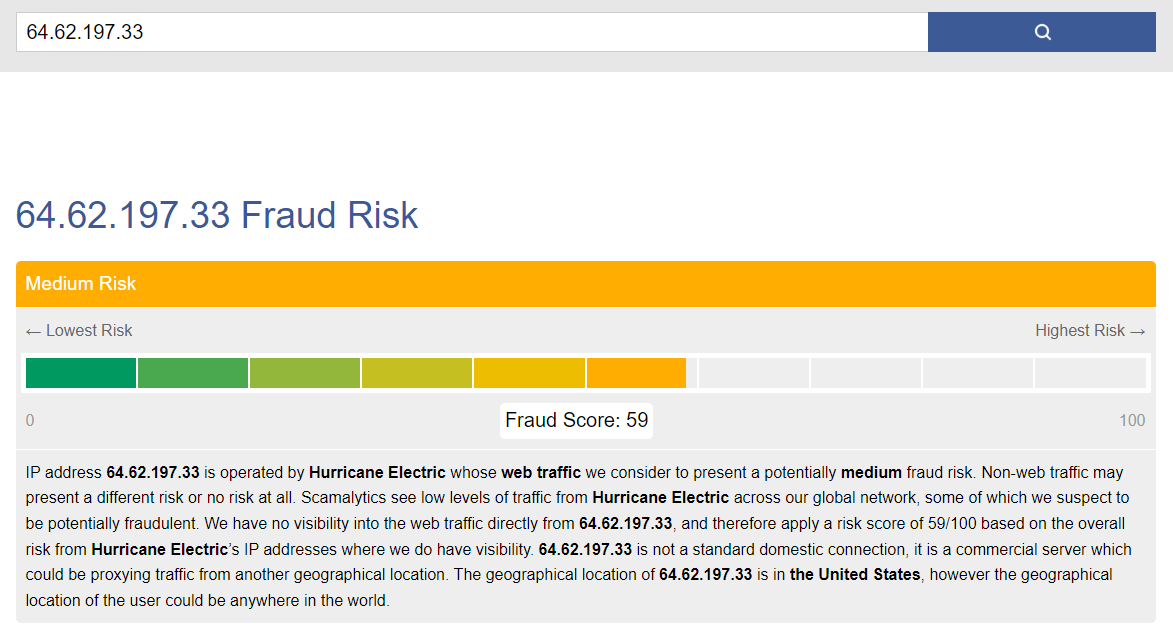Viewport: 1173px width, 631px height.
Task: Click the 0 scale minimum label
Action: pos(30,421)
